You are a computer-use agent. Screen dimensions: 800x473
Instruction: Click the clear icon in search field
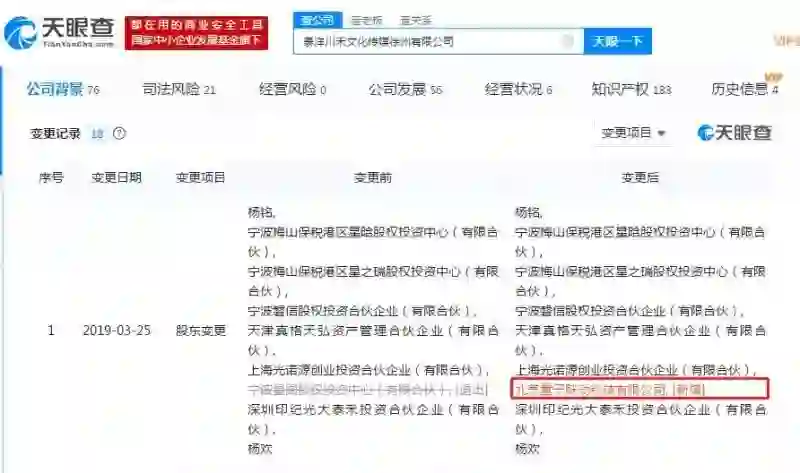567,41
